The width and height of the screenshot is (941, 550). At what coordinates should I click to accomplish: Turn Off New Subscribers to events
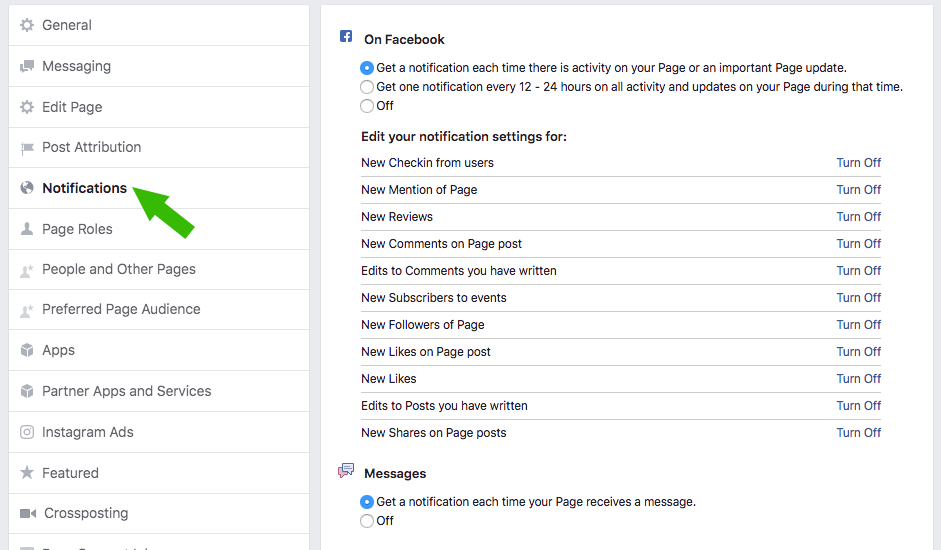coord(858,298)
